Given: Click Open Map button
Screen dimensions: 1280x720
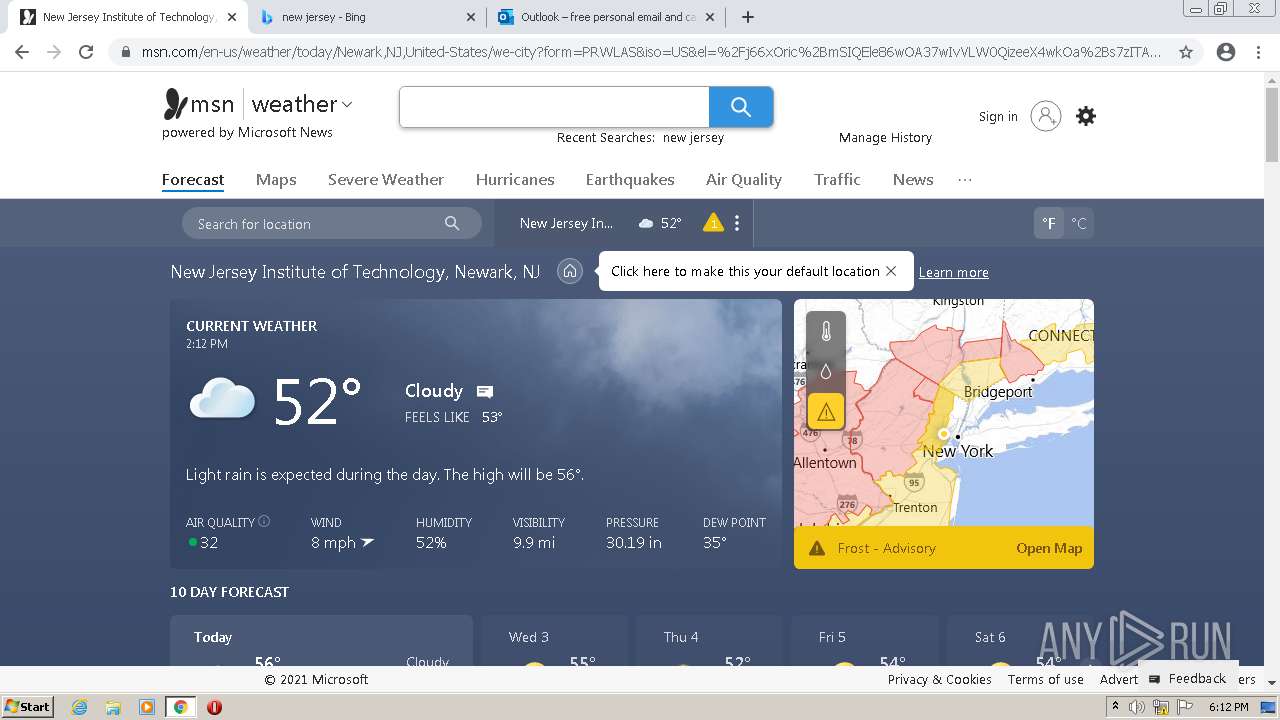Looking at the screenshot, I should click(x=1049, y=548).
